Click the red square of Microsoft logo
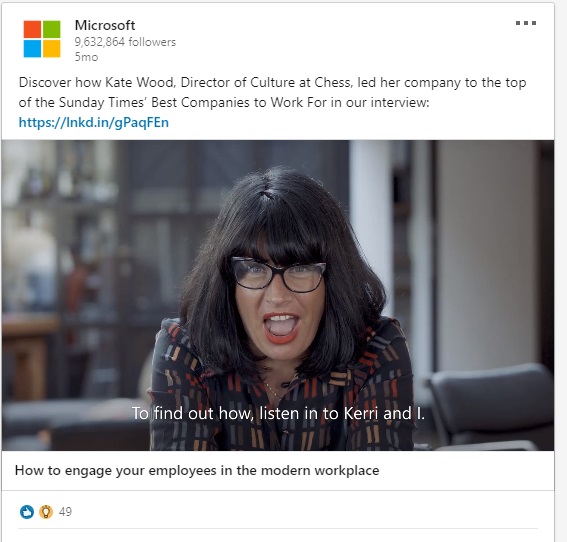This screenshot has height=542, width=567. (32, 29)
